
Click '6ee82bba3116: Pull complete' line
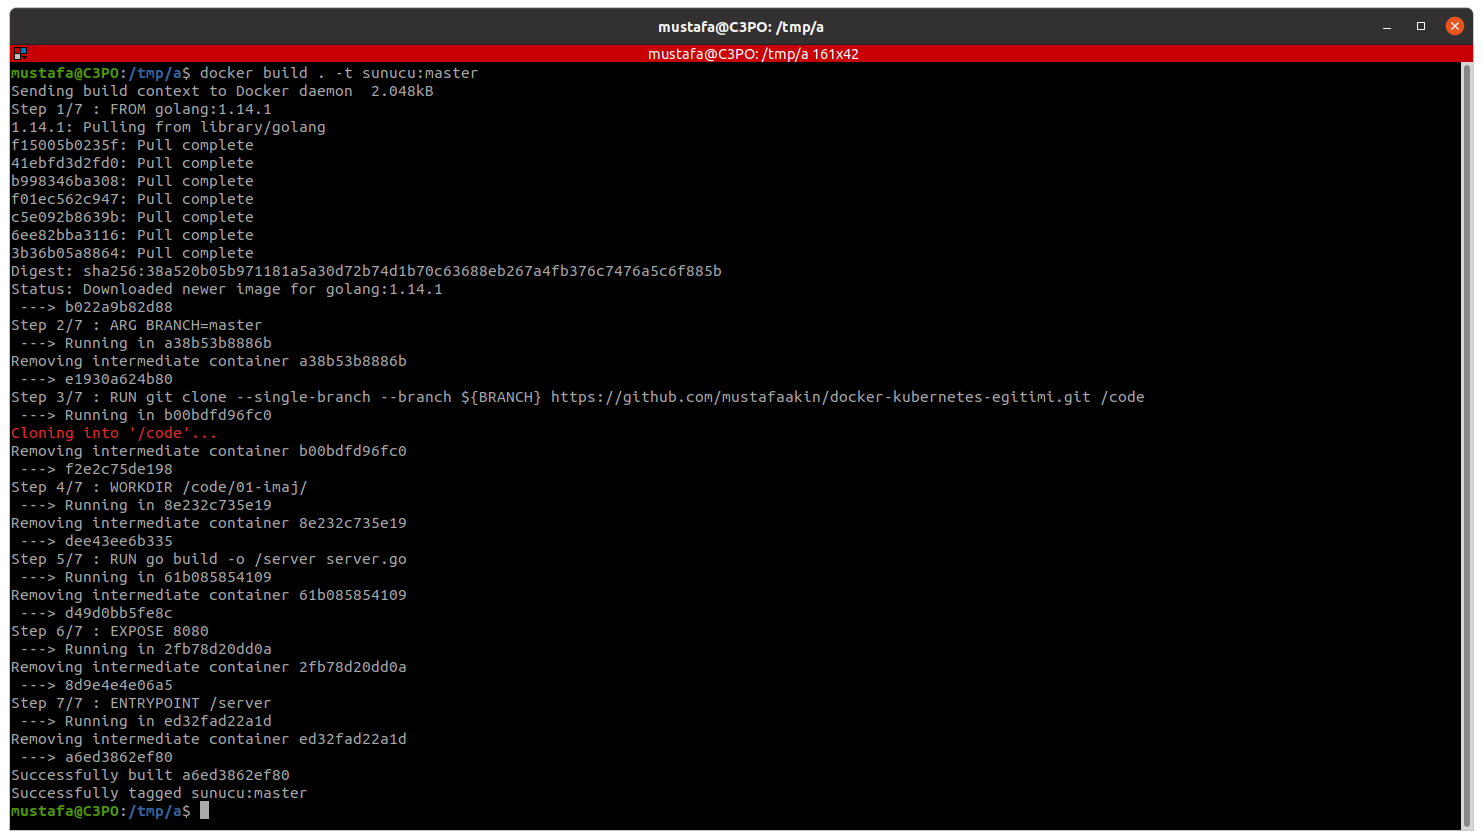click(132, 235)
